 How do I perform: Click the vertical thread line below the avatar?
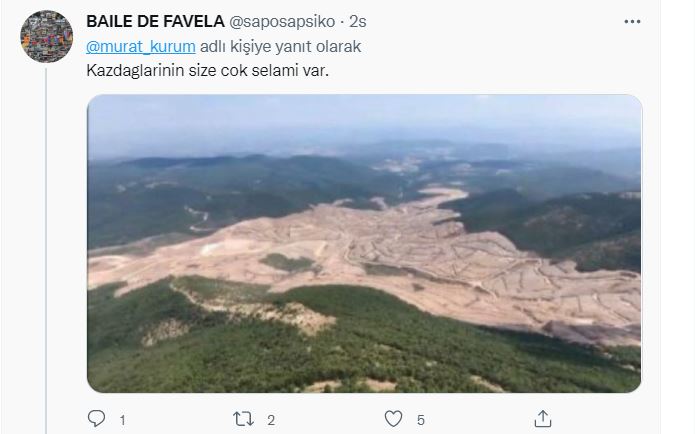46,250
